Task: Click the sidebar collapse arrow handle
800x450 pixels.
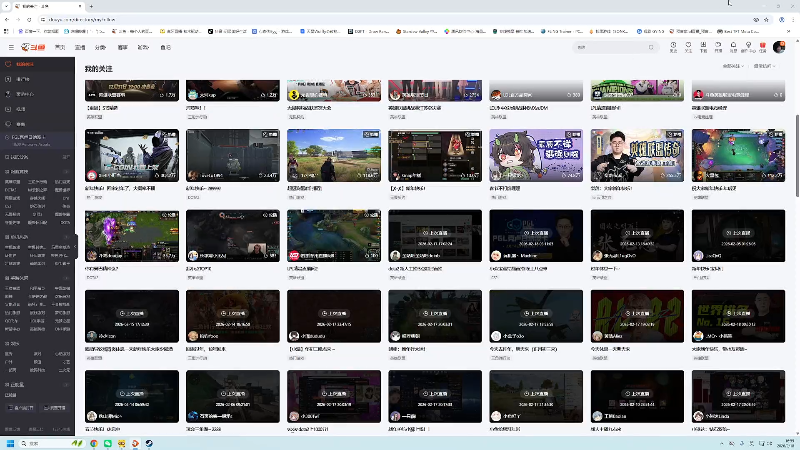Action: click(76, 246)
